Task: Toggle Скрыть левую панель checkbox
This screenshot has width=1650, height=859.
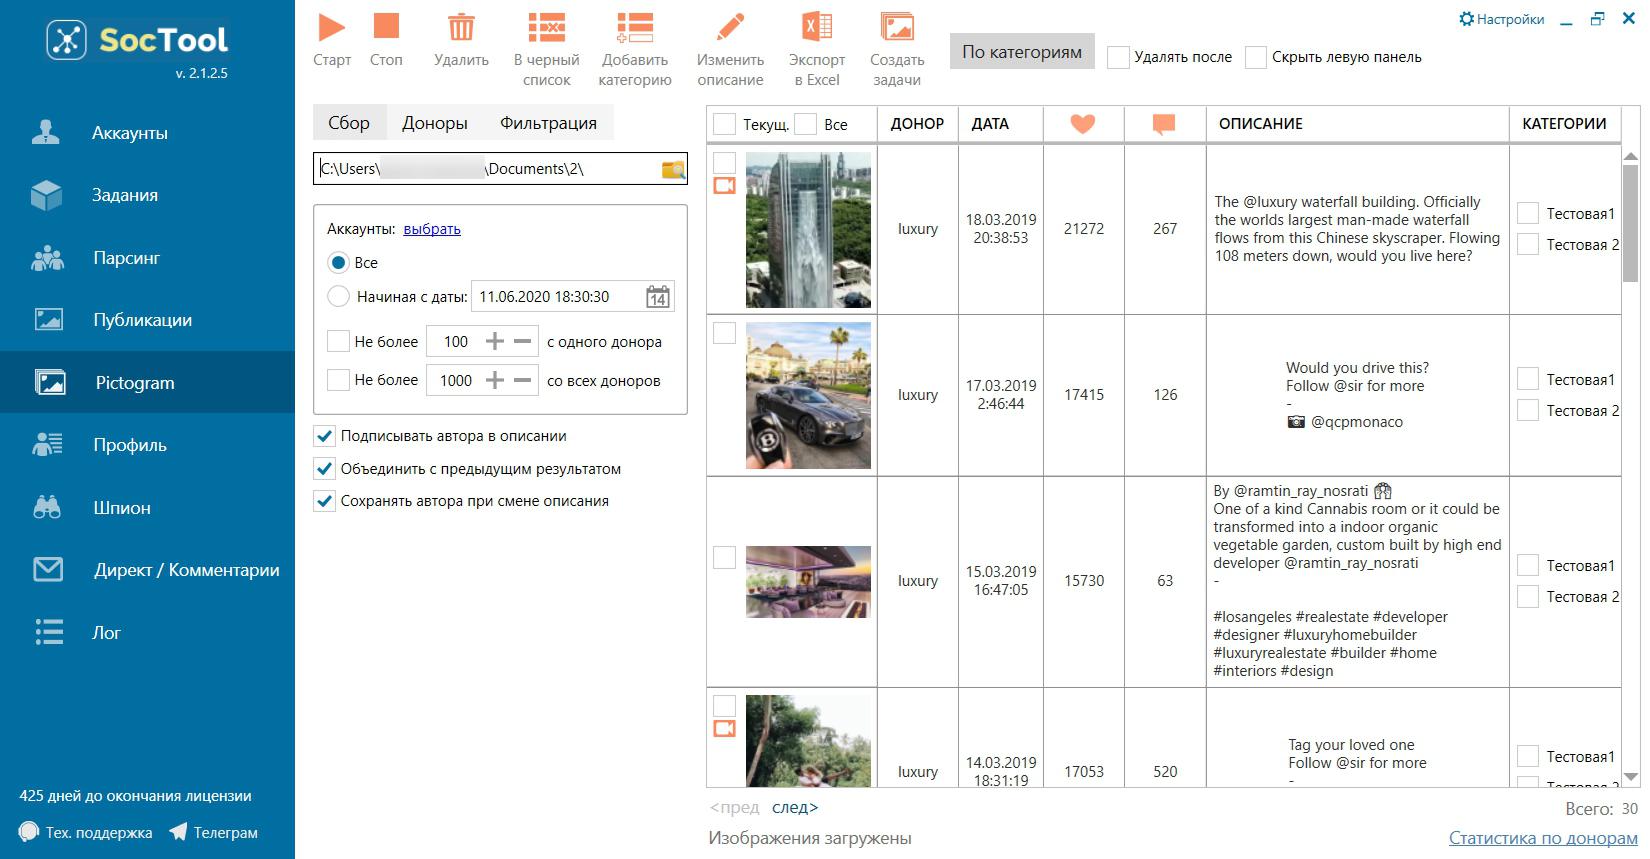Action: pos(1256,57)
